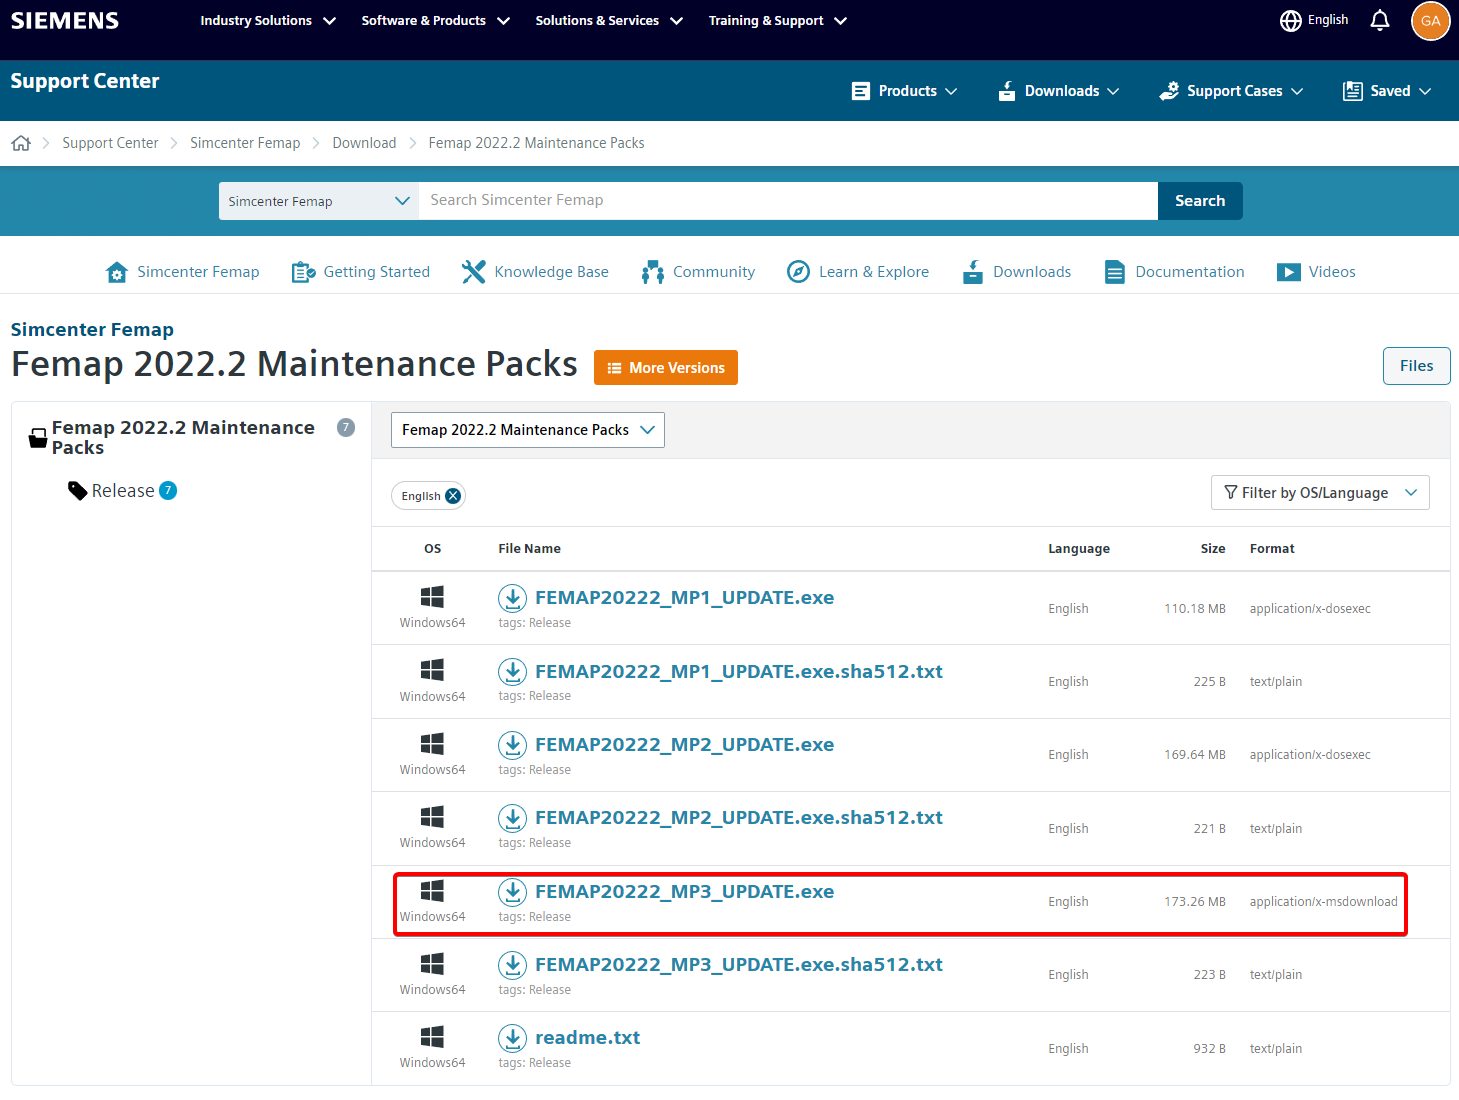Go to home via the breadcrumb house icon
Image resolution: width=1459 pixels, height=1100 pixels.
coord(21,143)
